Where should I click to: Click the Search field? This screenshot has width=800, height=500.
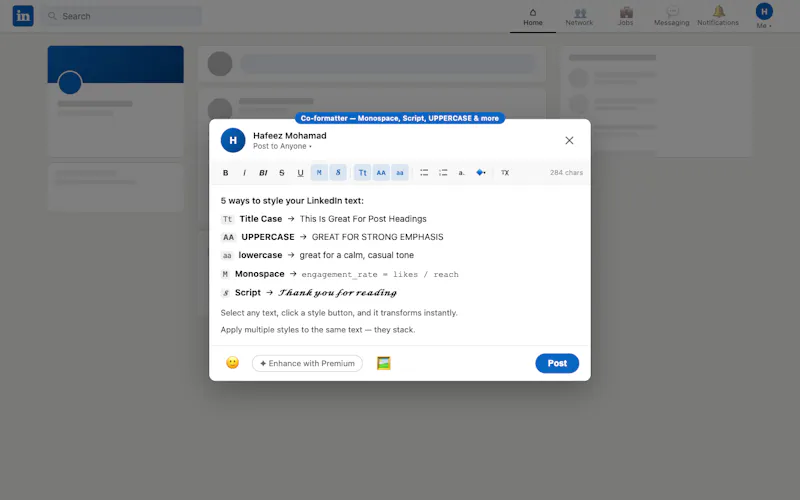[122, 16]
